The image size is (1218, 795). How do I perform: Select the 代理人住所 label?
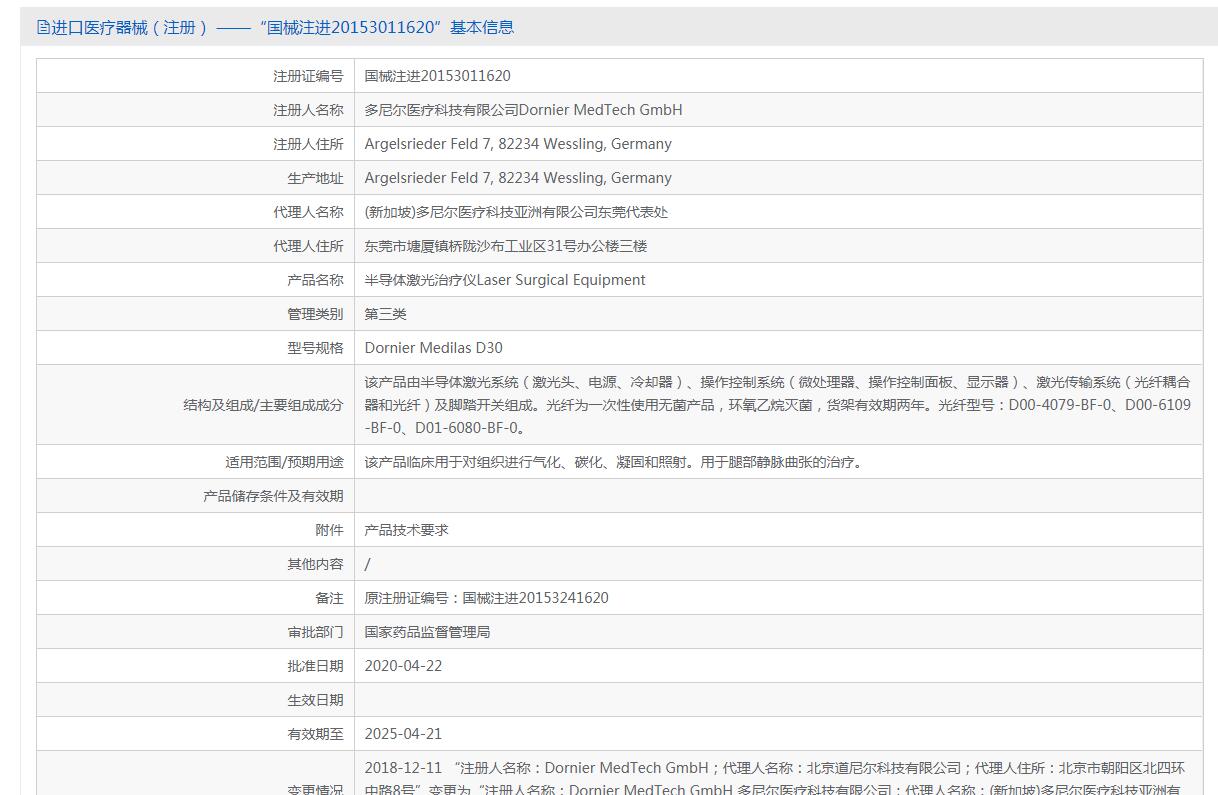(x=308, y=246)
